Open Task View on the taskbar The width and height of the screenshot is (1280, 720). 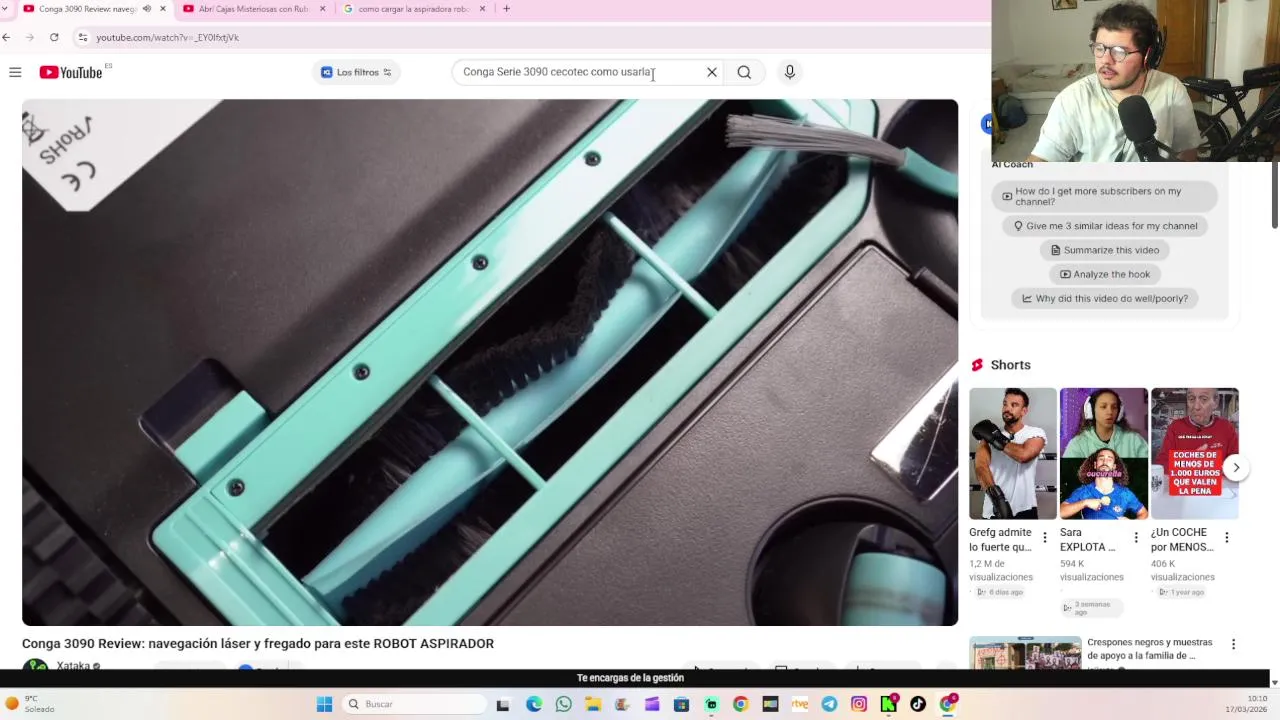[x=503, y=704]
